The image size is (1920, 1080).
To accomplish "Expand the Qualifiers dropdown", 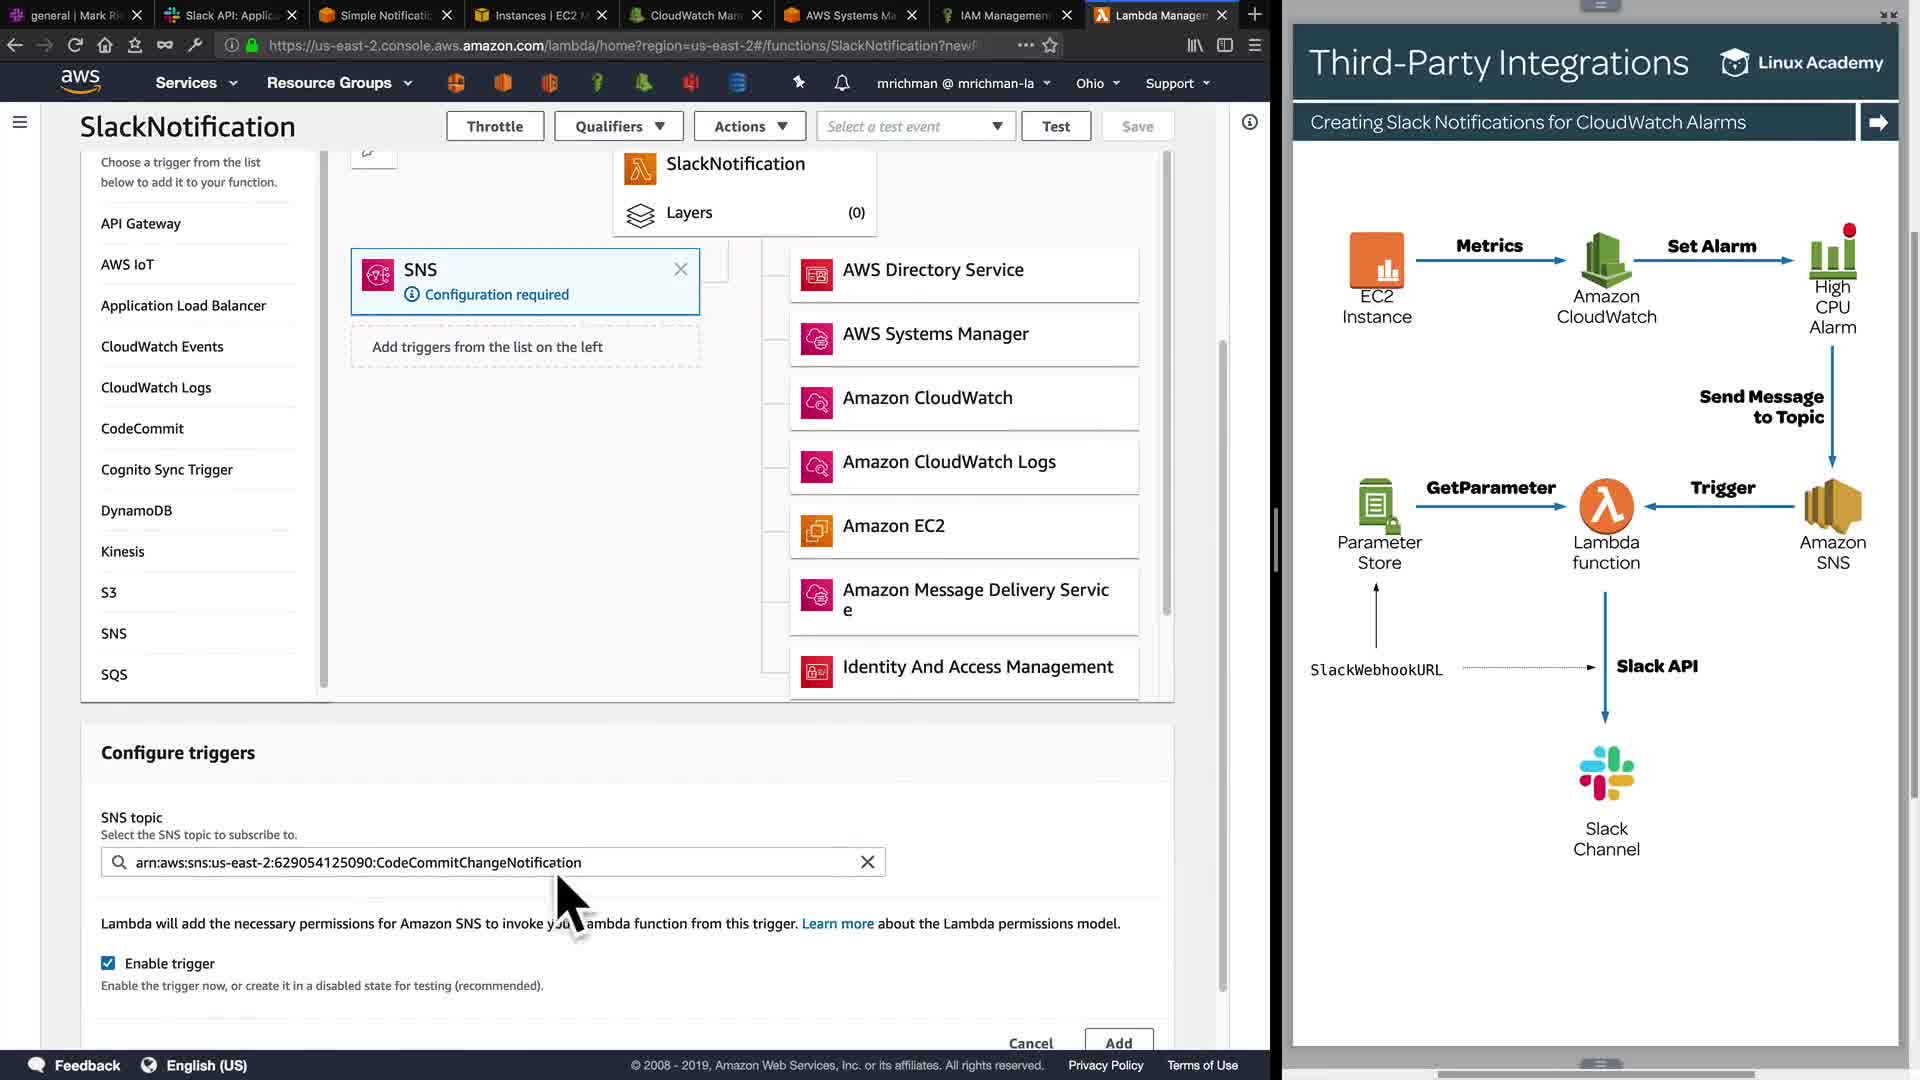I will click(619, 126).
